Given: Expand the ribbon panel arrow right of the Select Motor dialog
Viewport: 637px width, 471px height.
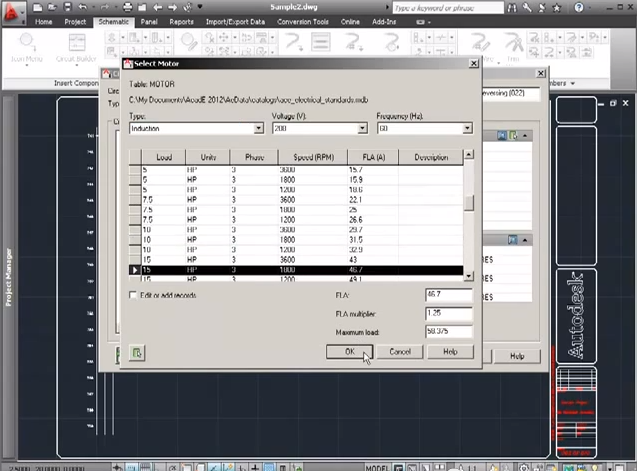Looking at the screenshot, I should coord(573,83).
